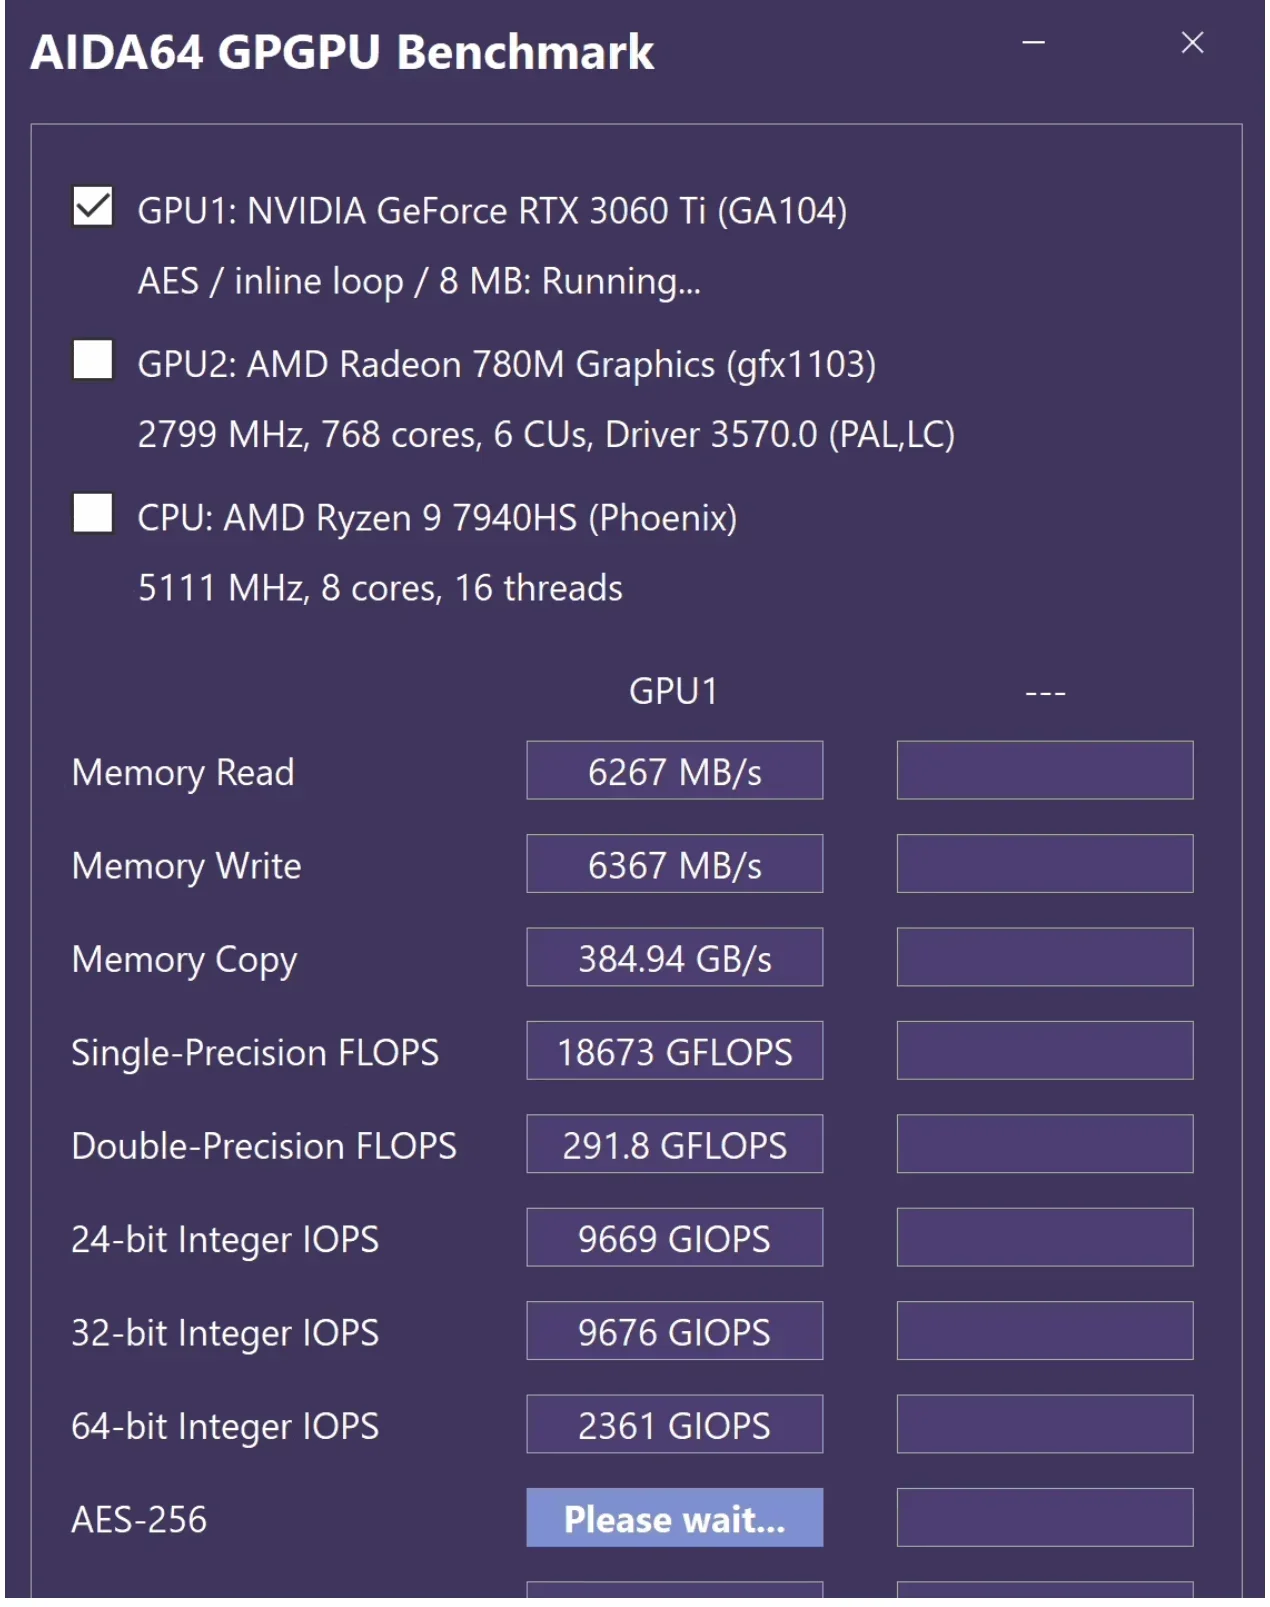1270x1607 pixels.
Task: Select the Memory Write 6367 MB/s result box
Action: pyautogui.click(x=674, y=864)
